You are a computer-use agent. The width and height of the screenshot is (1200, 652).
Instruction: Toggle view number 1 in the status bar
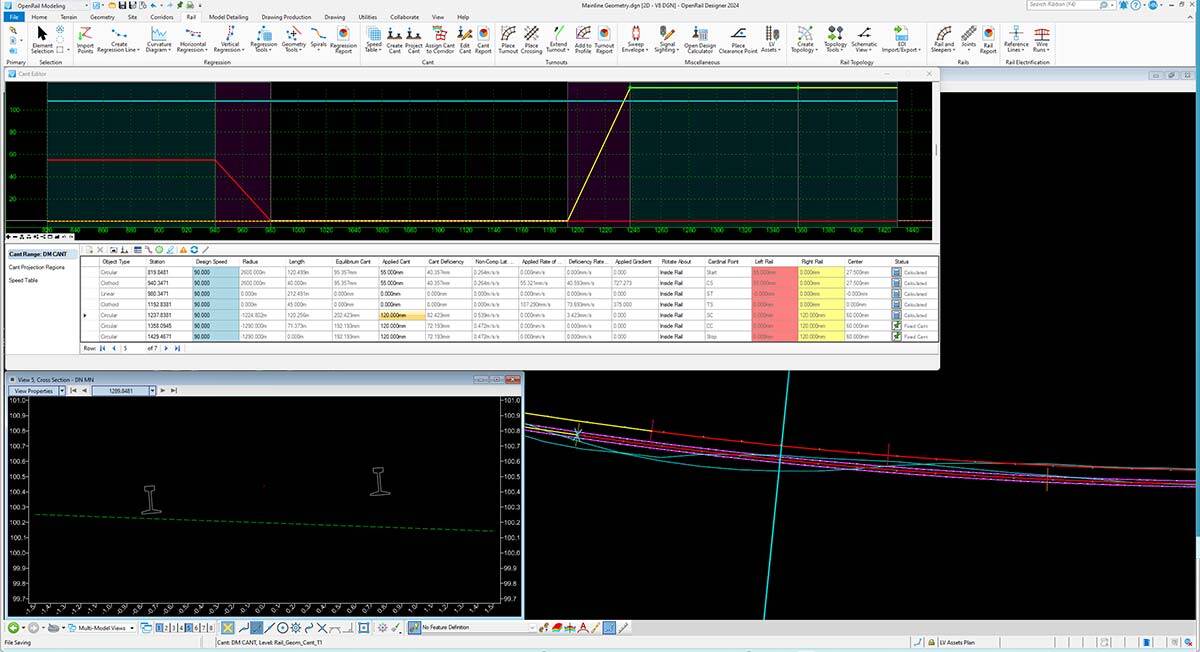[159, 627]
